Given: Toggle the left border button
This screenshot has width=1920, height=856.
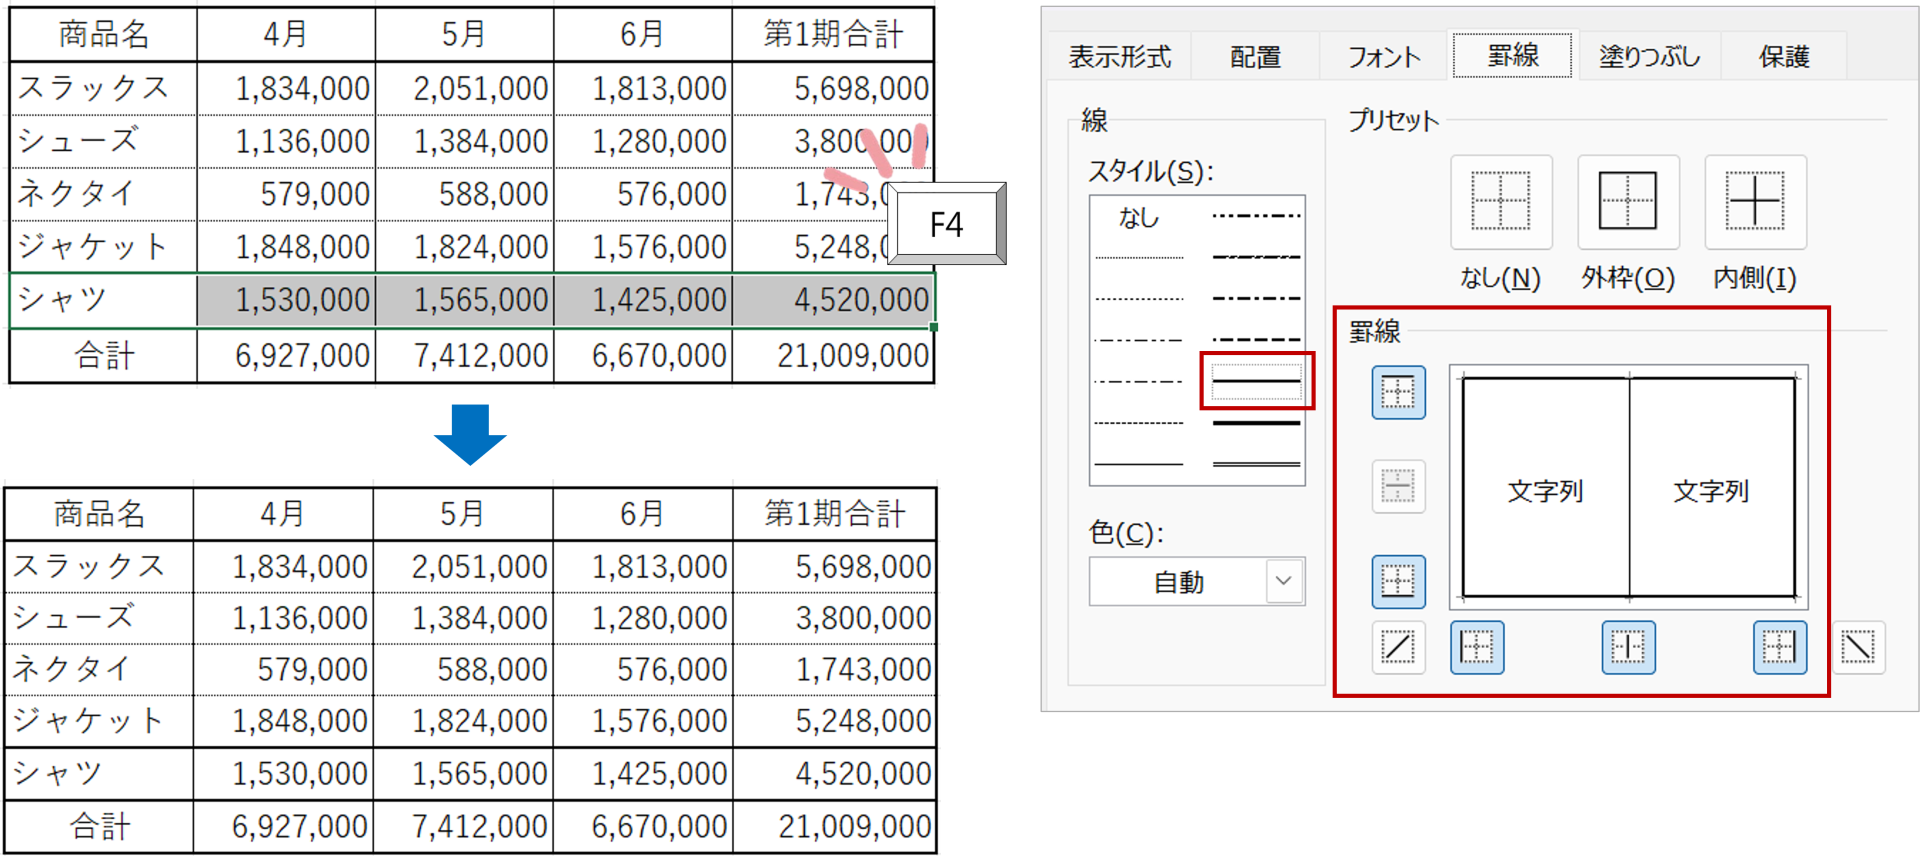Looking at the screenshot, I should pyautogui.click(x=1476, y=647).
